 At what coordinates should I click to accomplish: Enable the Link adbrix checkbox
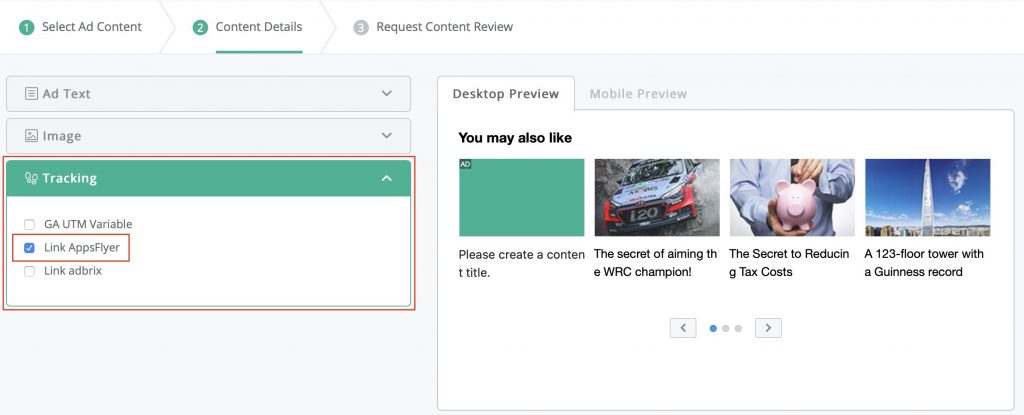pos(29,271)
